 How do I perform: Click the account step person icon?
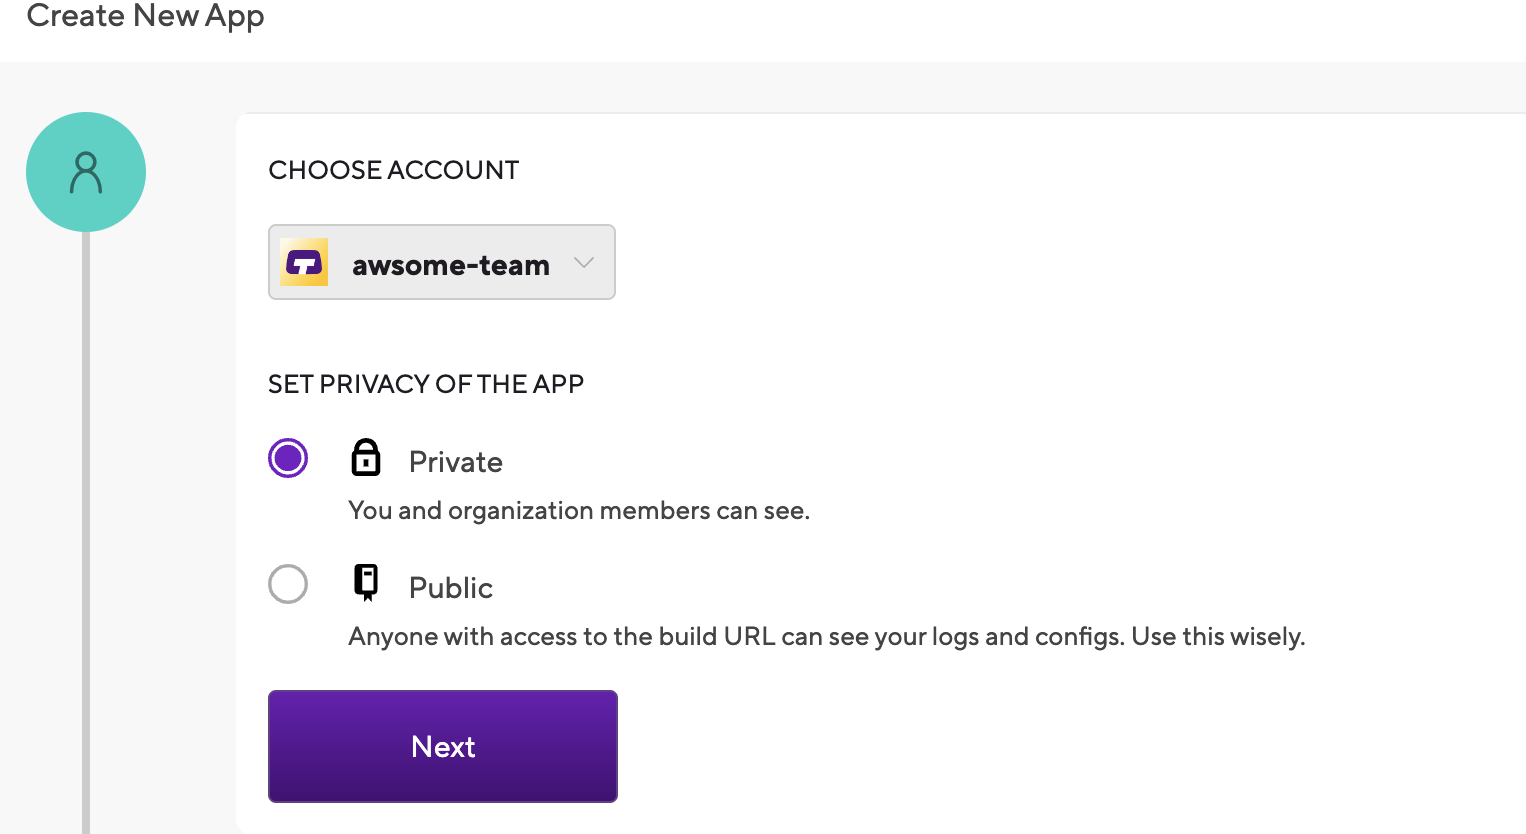[86, 172]
